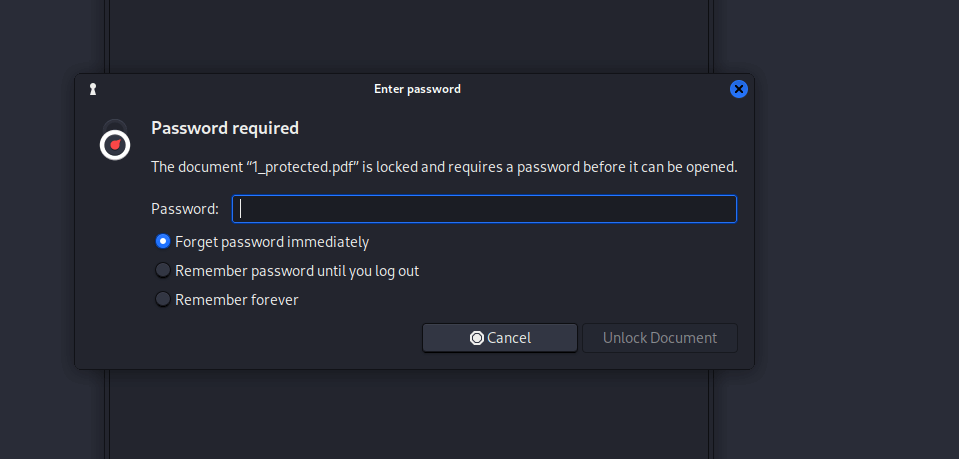Viewport: 959px width, 459px height.
Task: Click the blank document page above the dialog
Action: (409, 35)
